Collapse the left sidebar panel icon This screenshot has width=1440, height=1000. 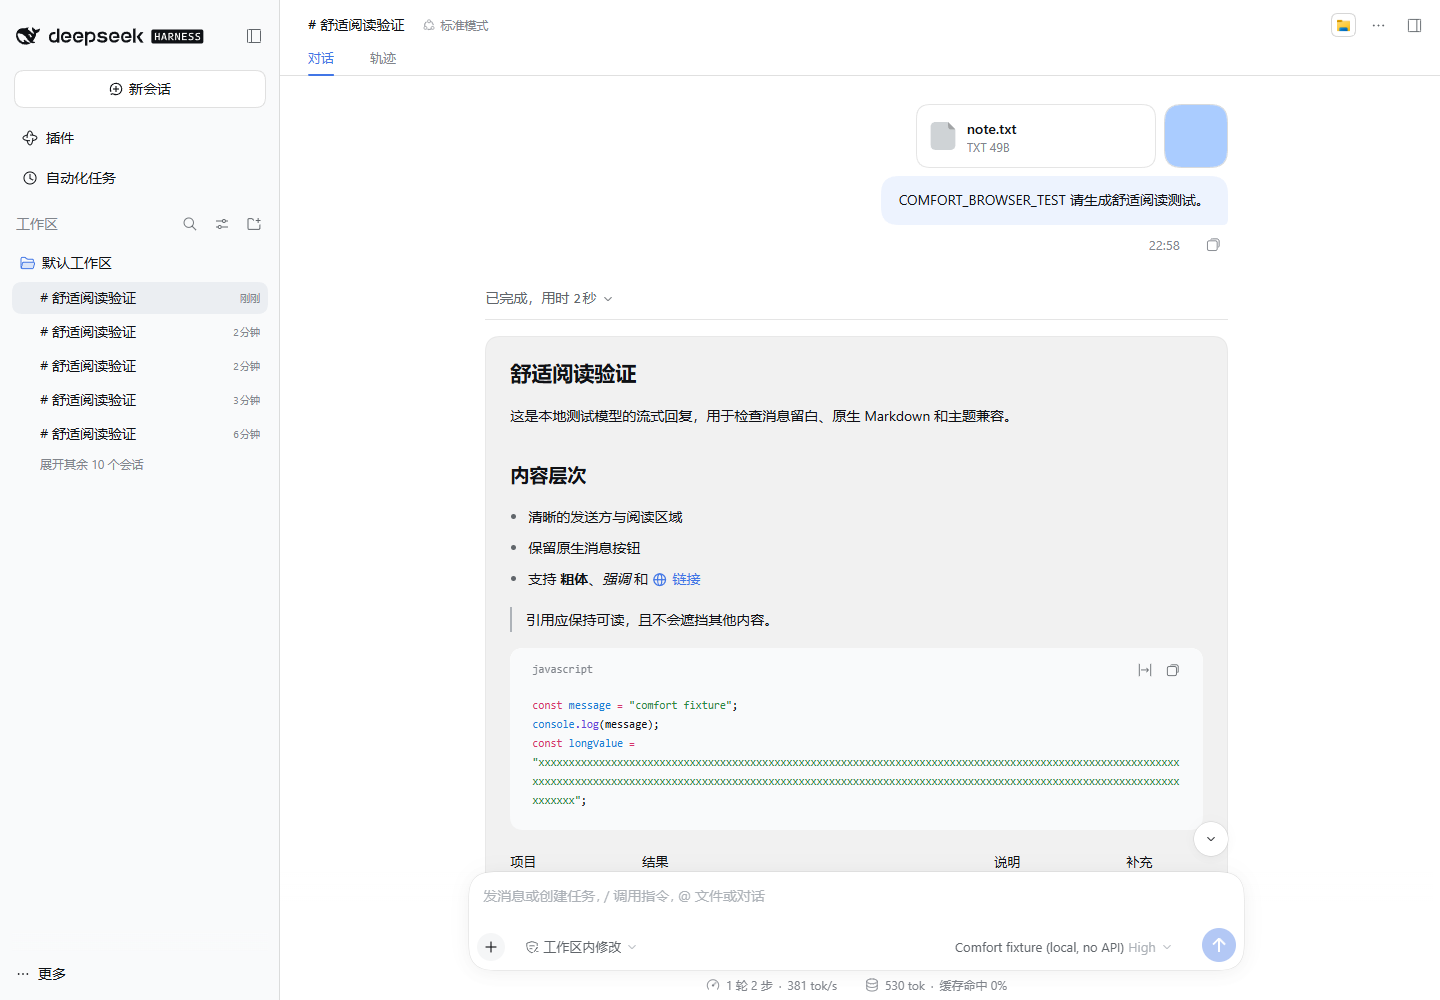pyautogui.click(x=254, y=36)
